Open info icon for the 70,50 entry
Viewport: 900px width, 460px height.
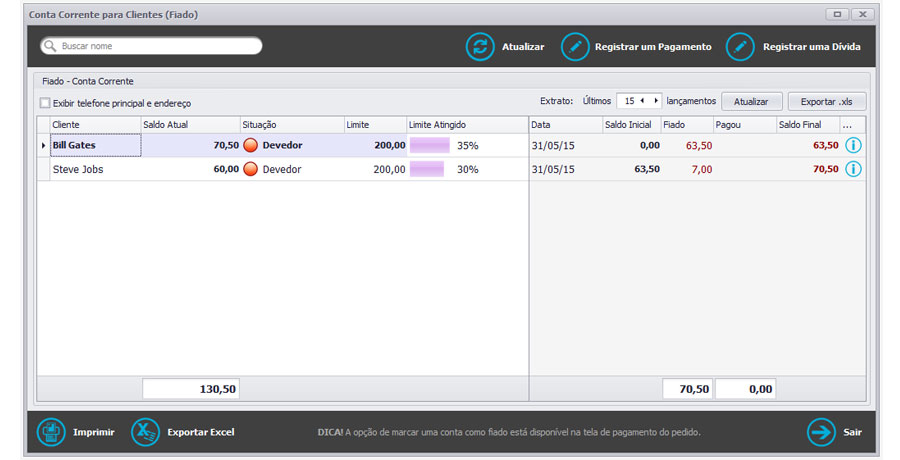[x=853, y=169]
